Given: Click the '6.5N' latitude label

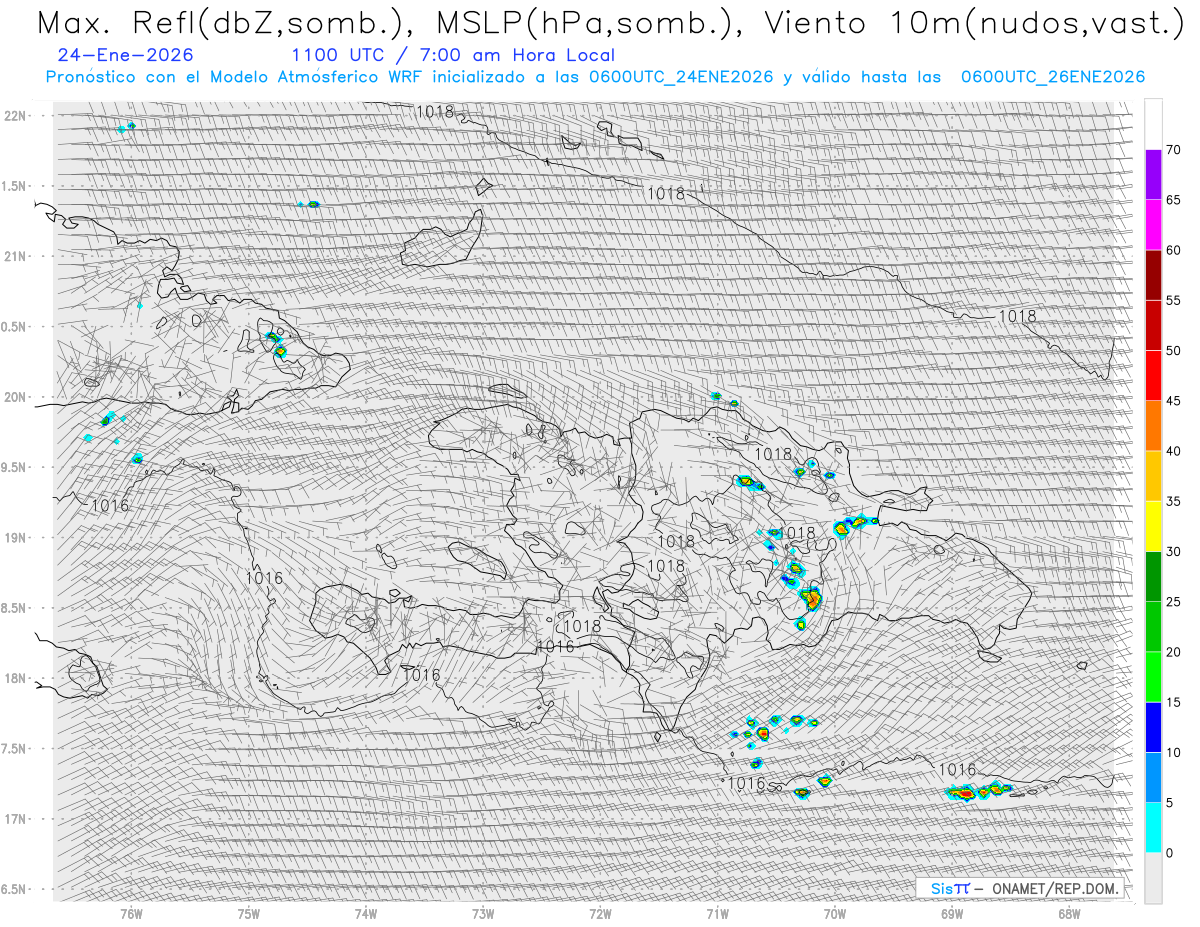Looking at the screenshot, I should point(15,890).
